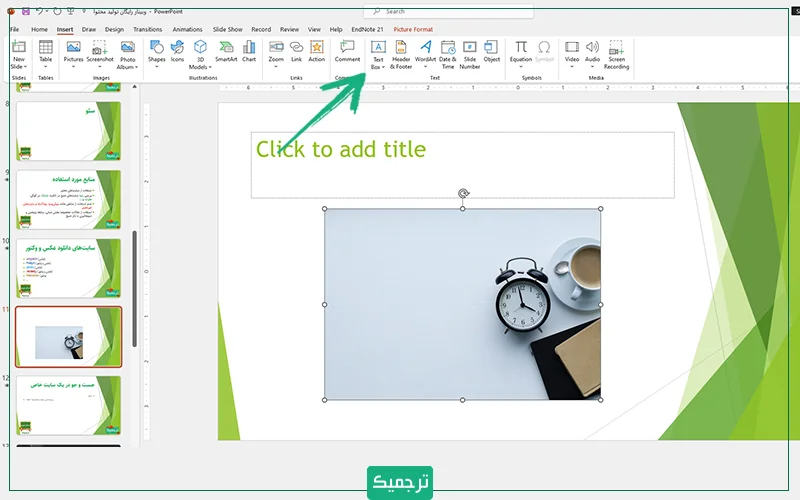Click the Undo arrow in title bar
The image size is (800, 500).
(x=39, y=11)
